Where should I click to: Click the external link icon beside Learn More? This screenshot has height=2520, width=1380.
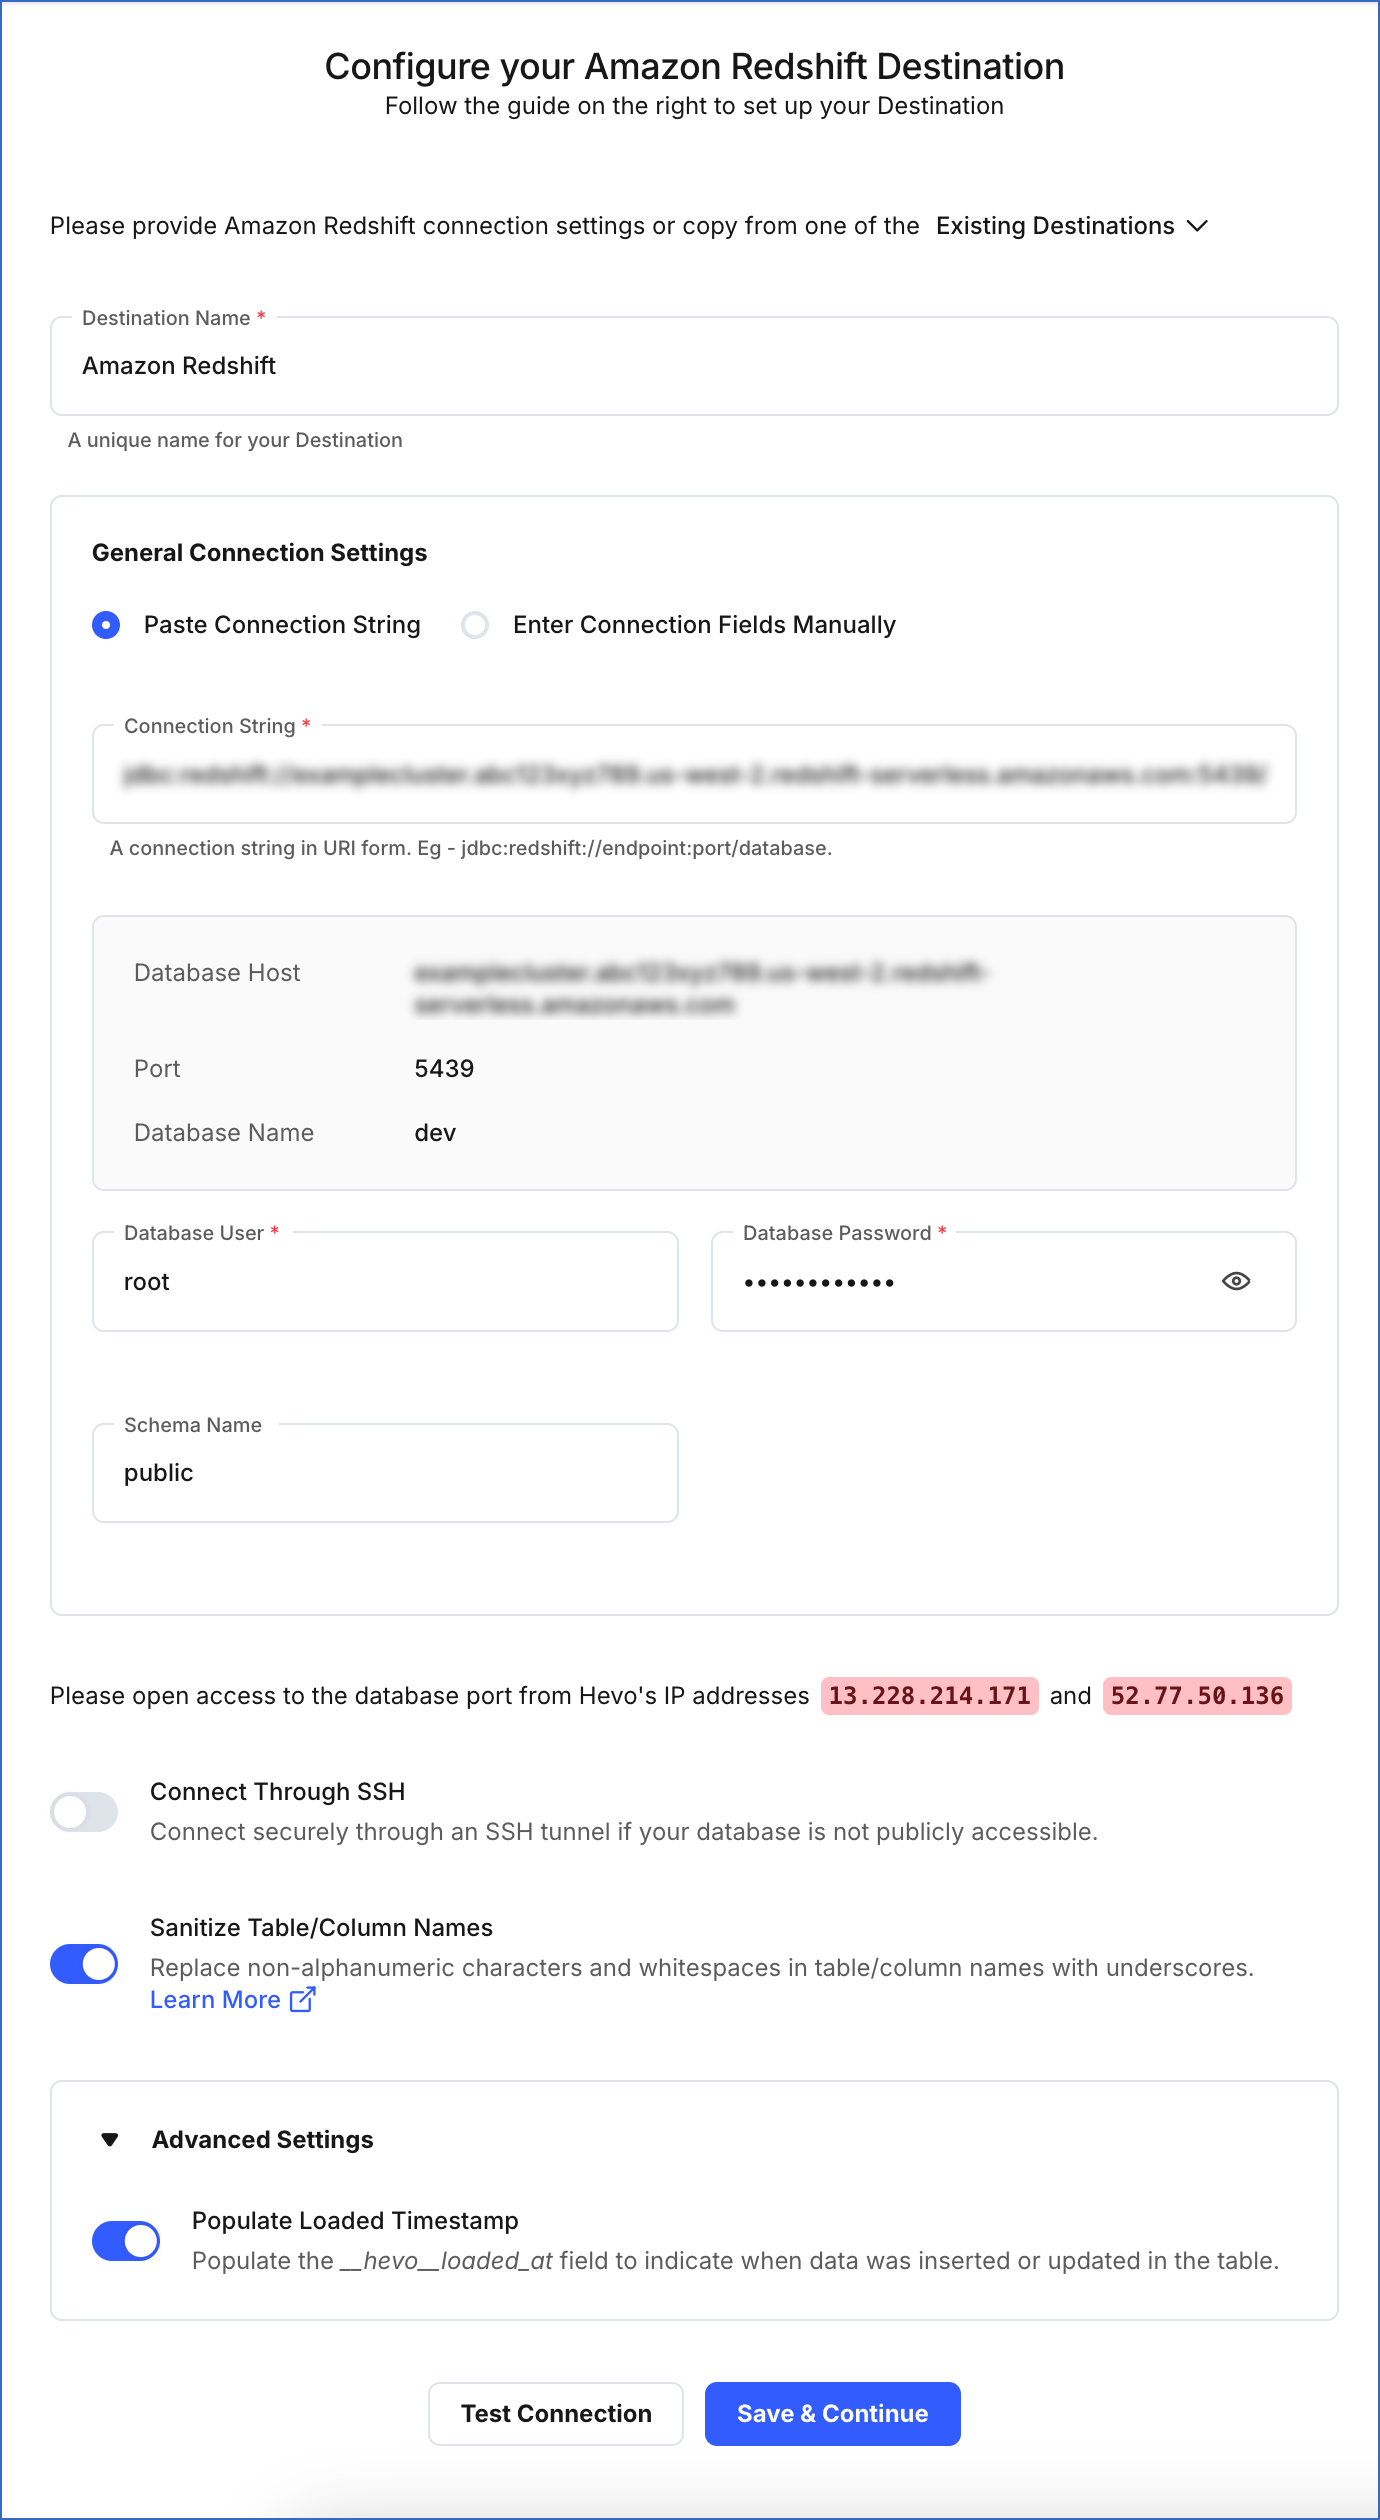pyautogui.click(x=302, y=1999)
